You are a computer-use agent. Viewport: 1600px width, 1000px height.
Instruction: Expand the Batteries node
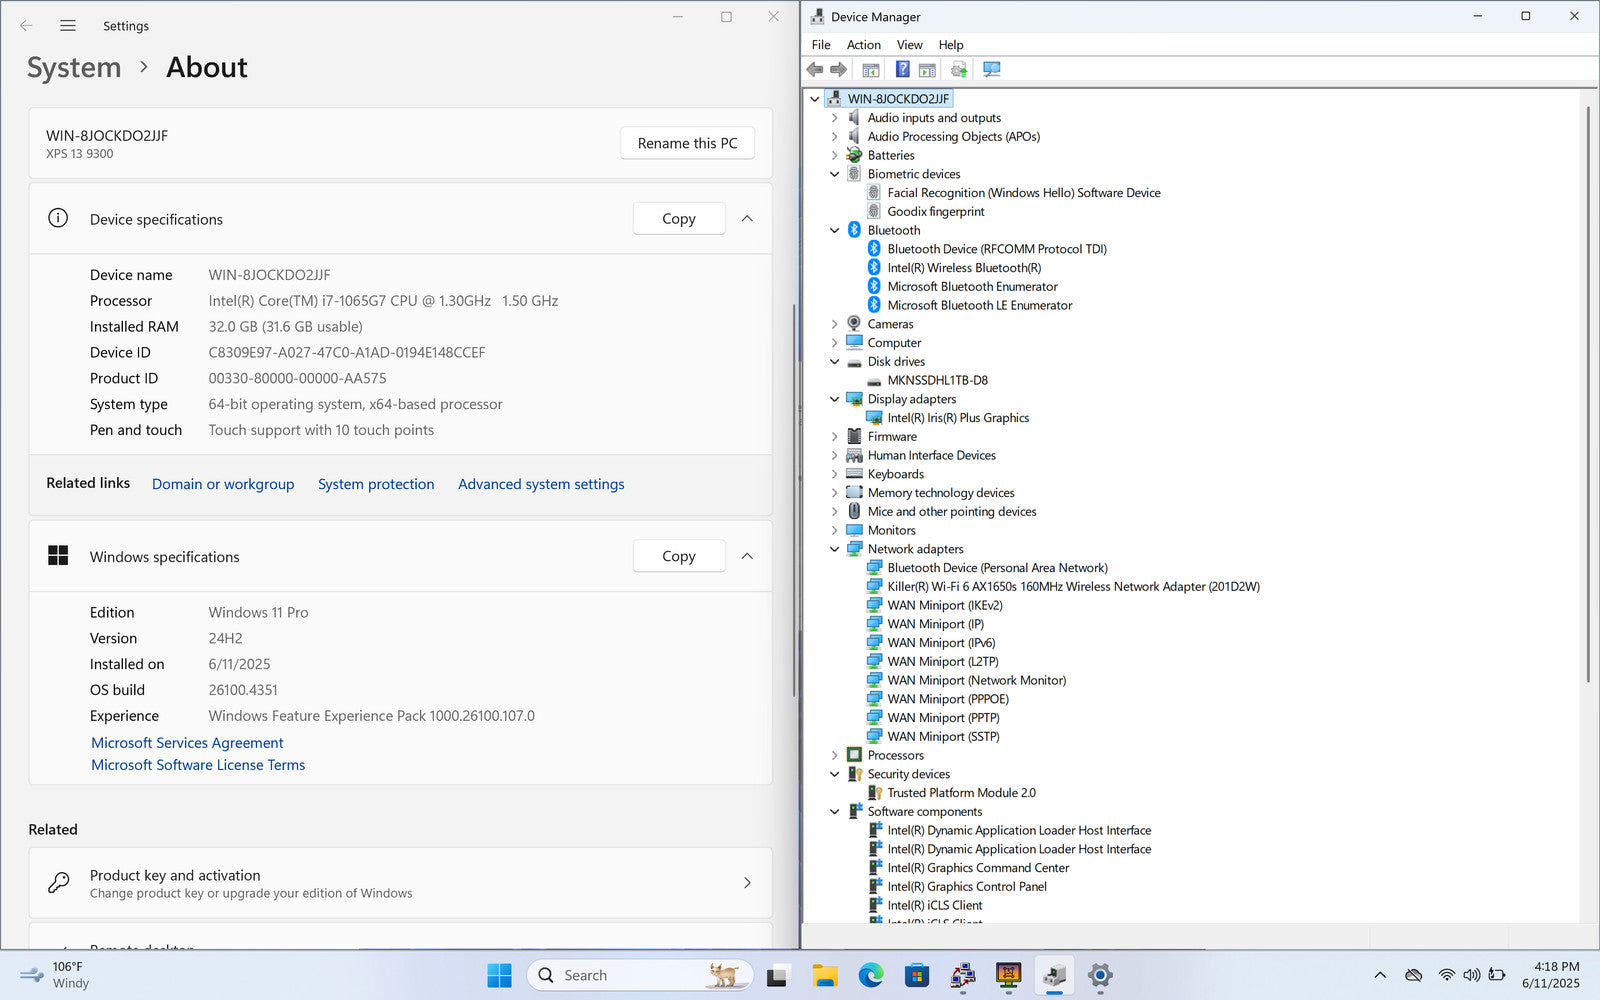coord(835,155)
